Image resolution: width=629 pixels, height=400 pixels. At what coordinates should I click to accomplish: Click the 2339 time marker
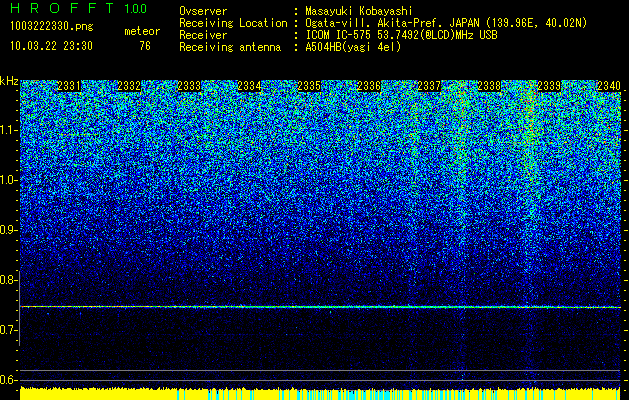pos(549,86)
